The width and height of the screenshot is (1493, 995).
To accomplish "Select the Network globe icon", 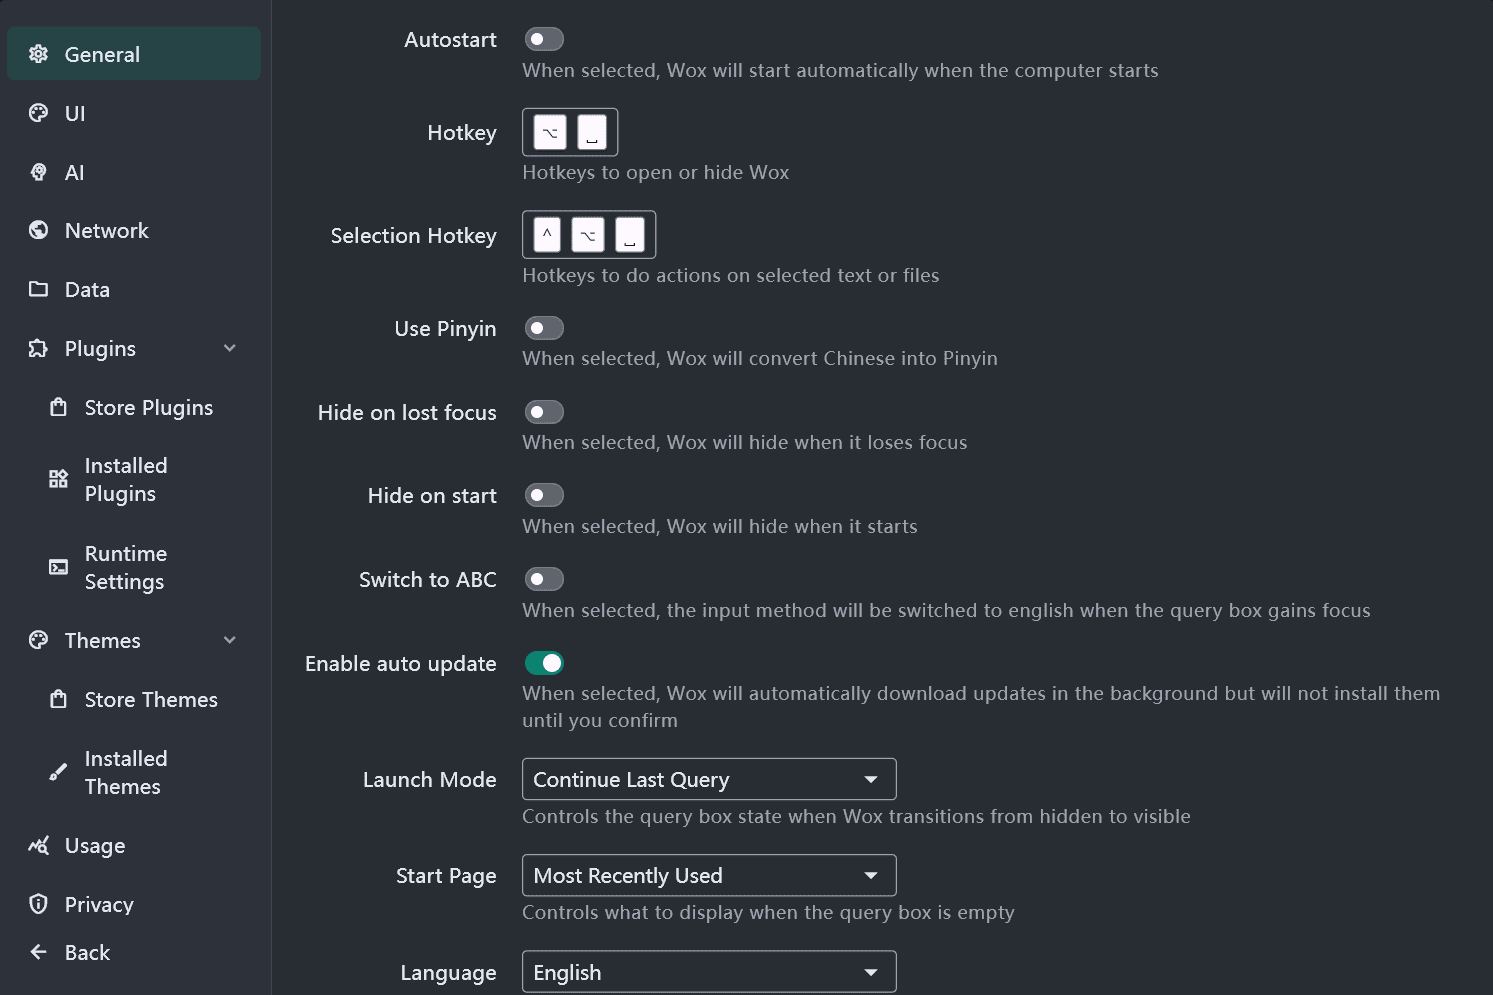I will (39, 230).
